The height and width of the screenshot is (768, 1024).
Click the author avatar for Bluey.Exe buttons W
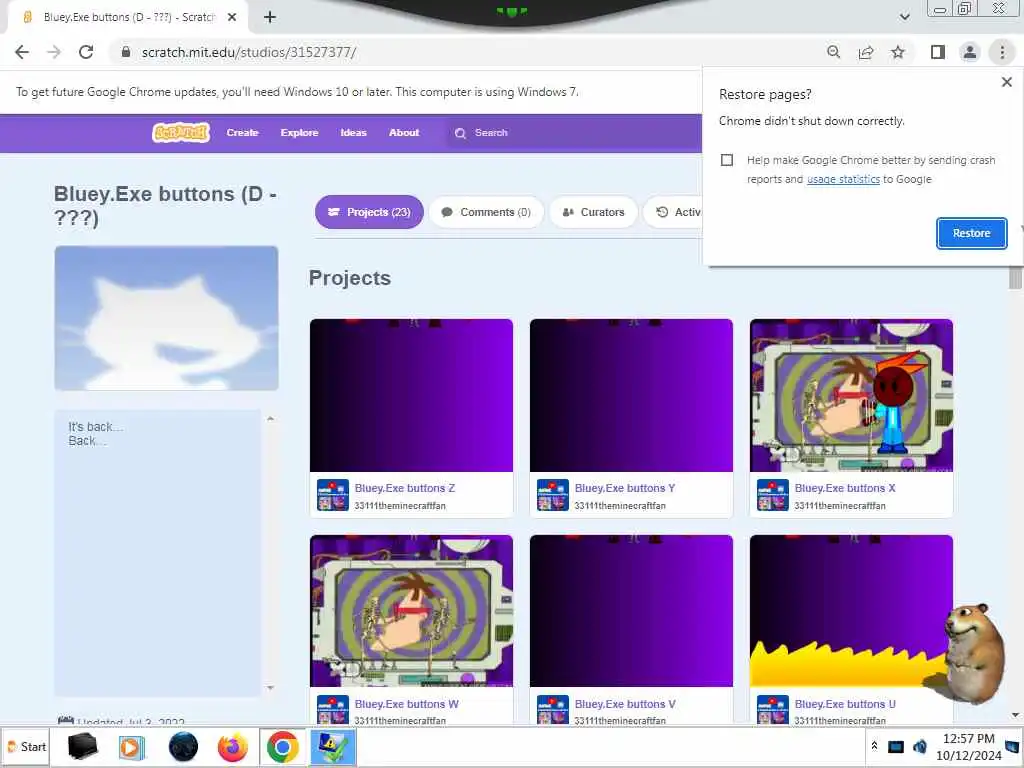tap(332, 710)
